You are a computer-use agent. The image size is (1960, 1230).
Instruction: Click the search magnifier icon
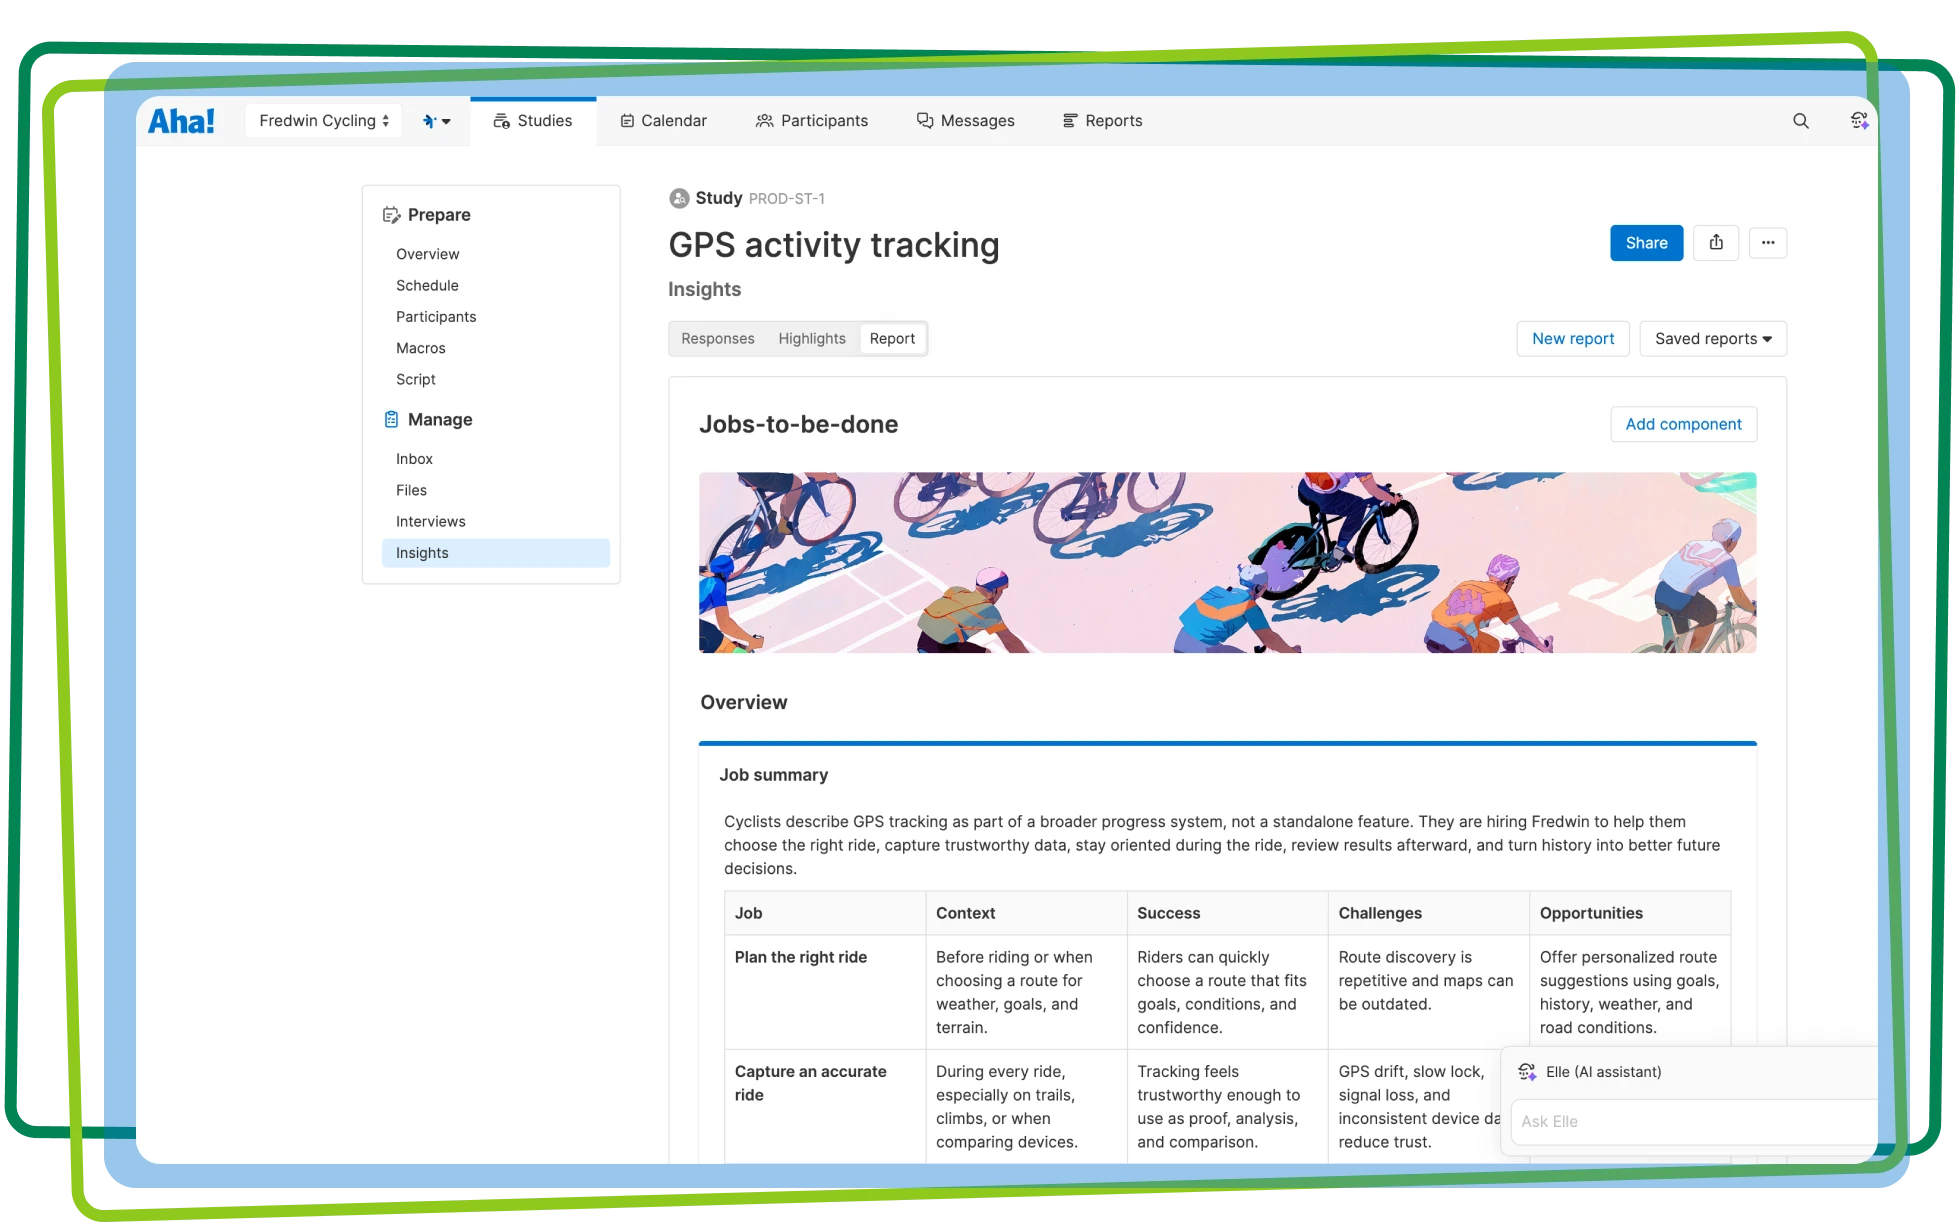click(1801, 121)
